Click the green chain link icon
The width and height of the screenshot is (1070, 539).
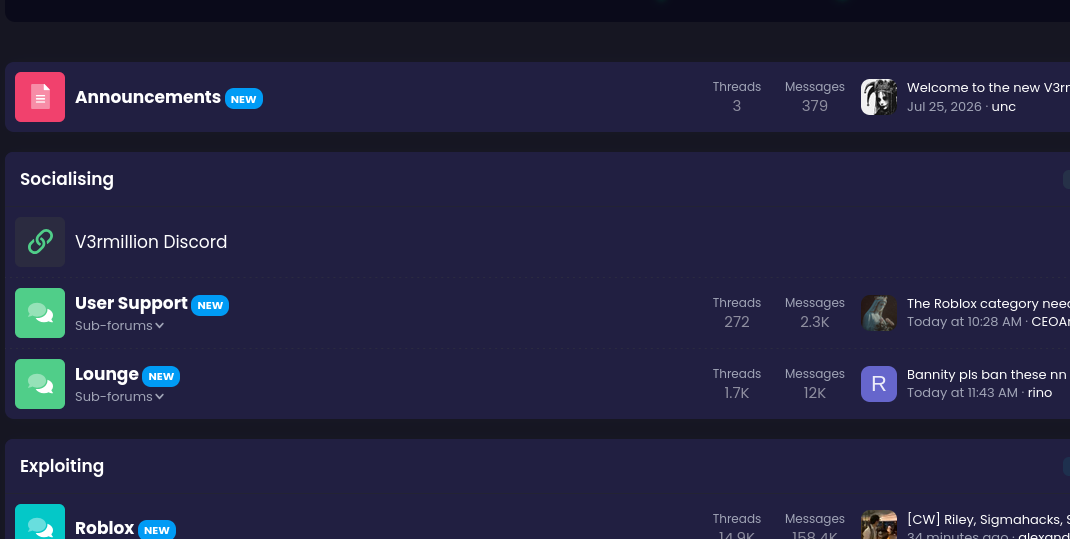[40, 242]
